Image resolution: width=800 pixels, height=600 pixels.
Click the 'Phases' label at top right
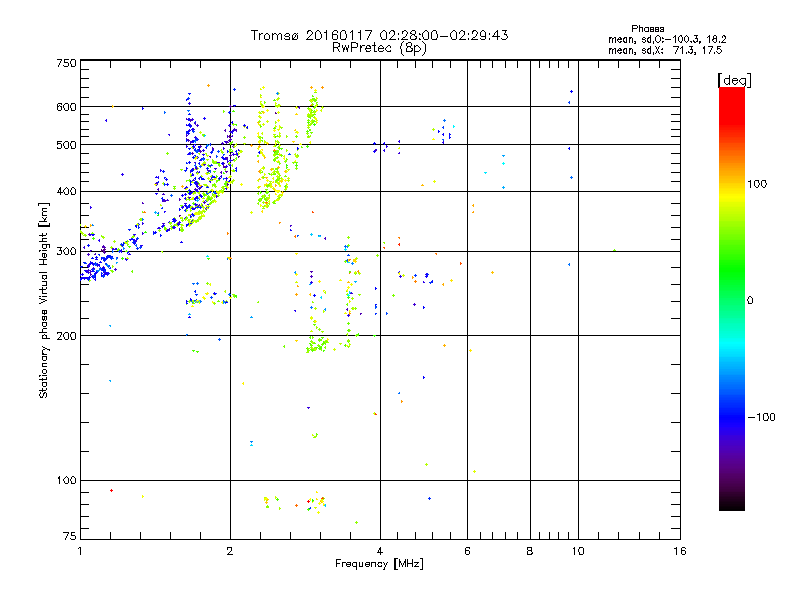(647, 29)
